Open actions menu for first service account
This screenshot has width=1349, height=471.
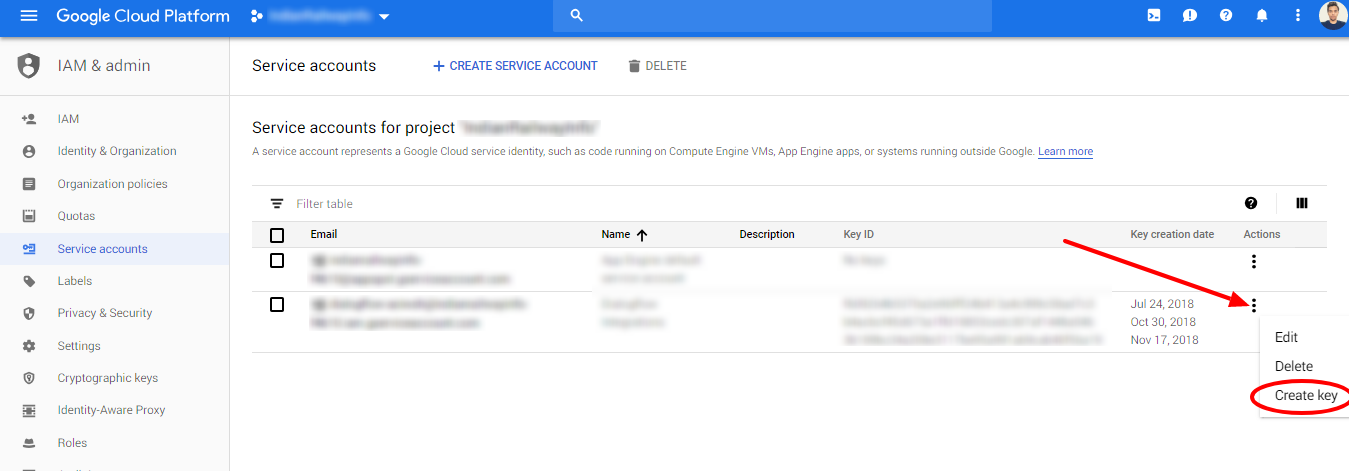pyautogui.click(x=1254, y=262)
